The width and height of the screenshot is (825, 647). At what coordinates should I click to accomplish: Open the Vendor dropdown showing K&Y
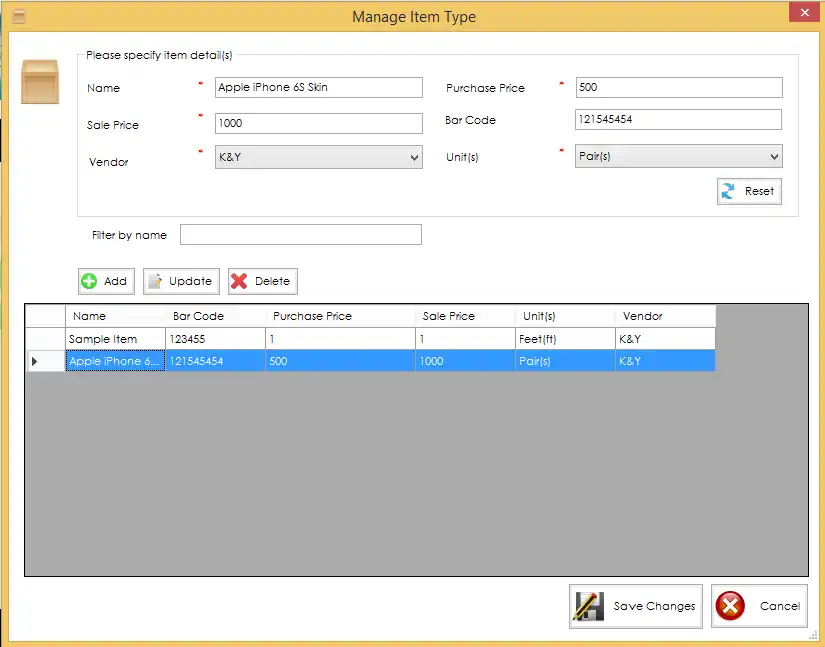[x=318, y=157]
